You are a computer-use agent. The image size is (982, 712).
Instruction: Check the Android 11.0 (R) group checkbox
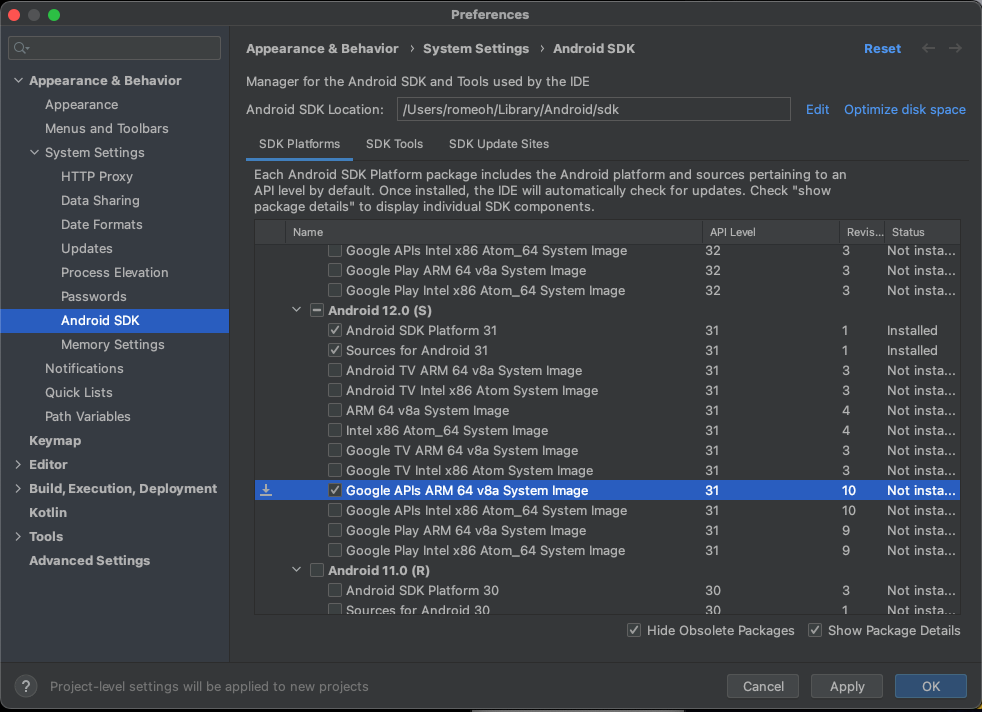pyautogui.click(x=317, y=570)
